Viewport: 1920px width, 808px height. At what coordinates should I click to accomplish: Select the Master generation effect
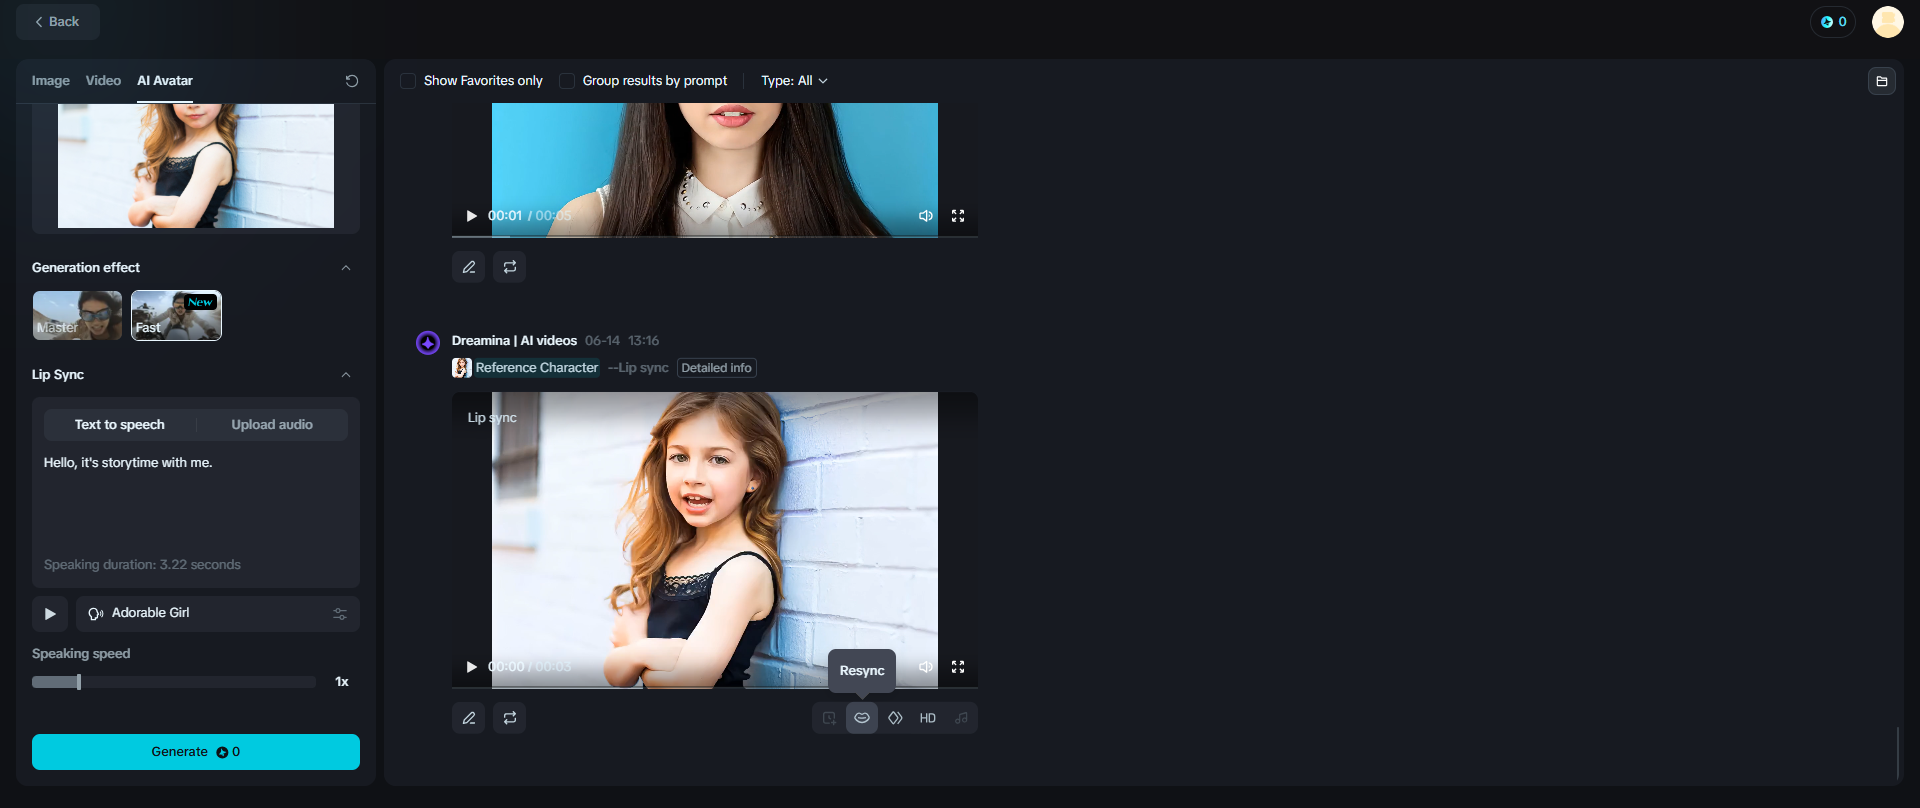[x=77, y=316]
